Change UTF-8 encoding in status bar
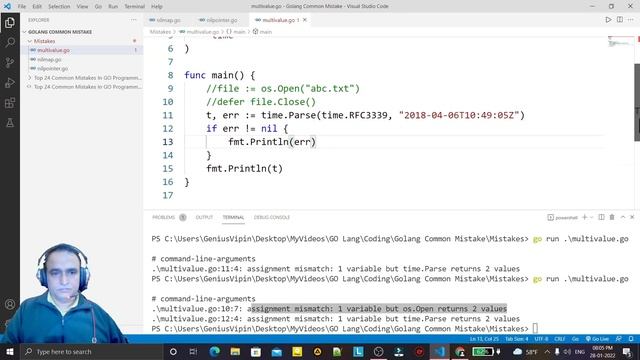 [541, 339]
